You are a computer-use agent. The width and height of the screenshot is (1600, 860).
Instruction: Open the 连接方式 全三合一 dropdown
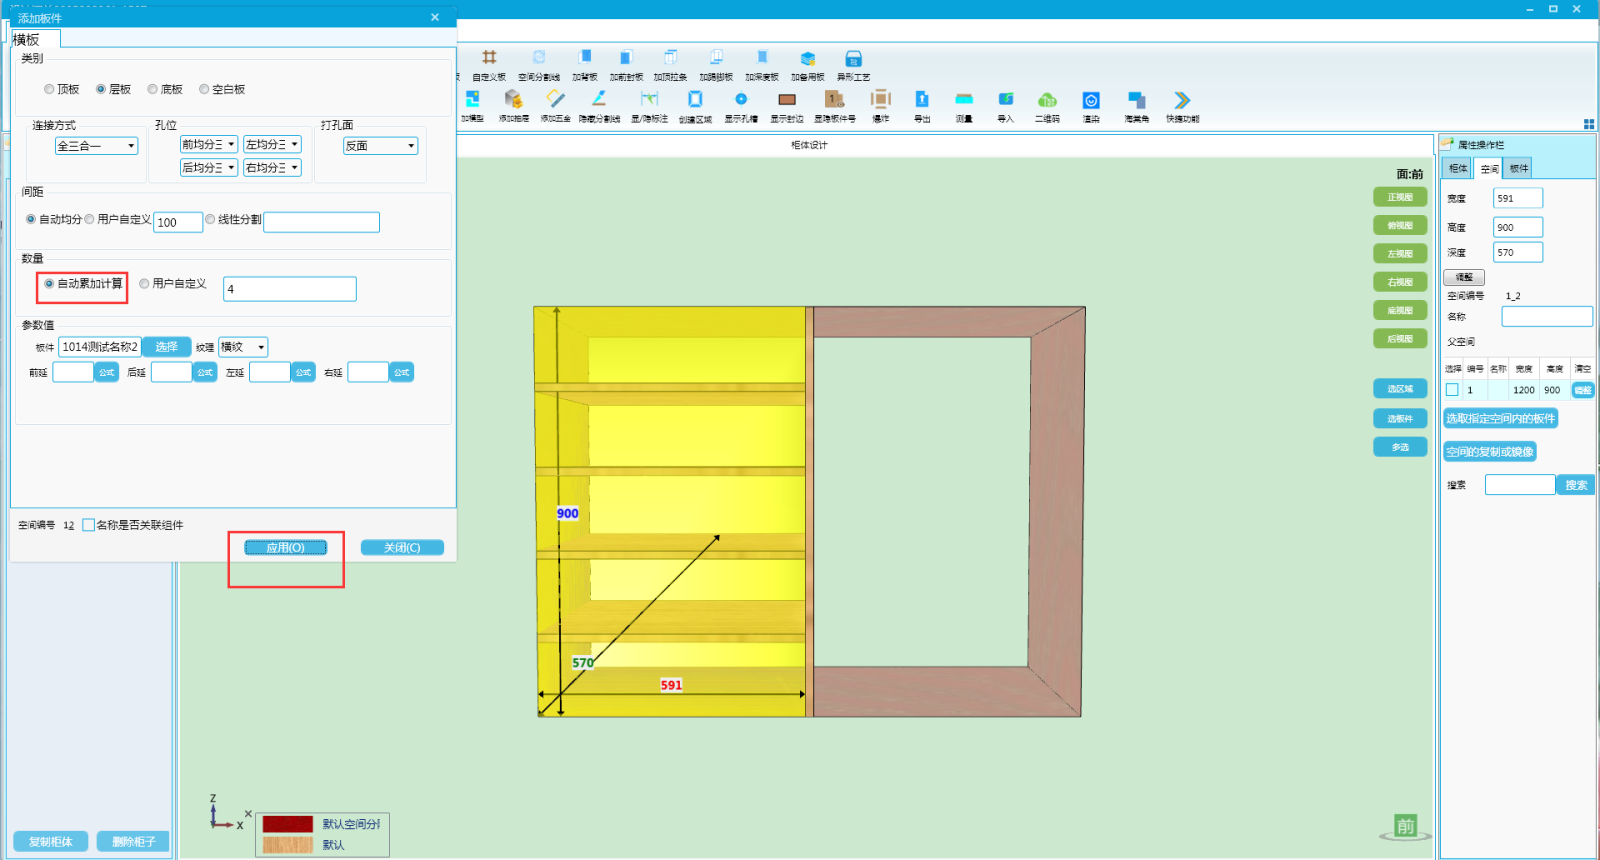97,146
